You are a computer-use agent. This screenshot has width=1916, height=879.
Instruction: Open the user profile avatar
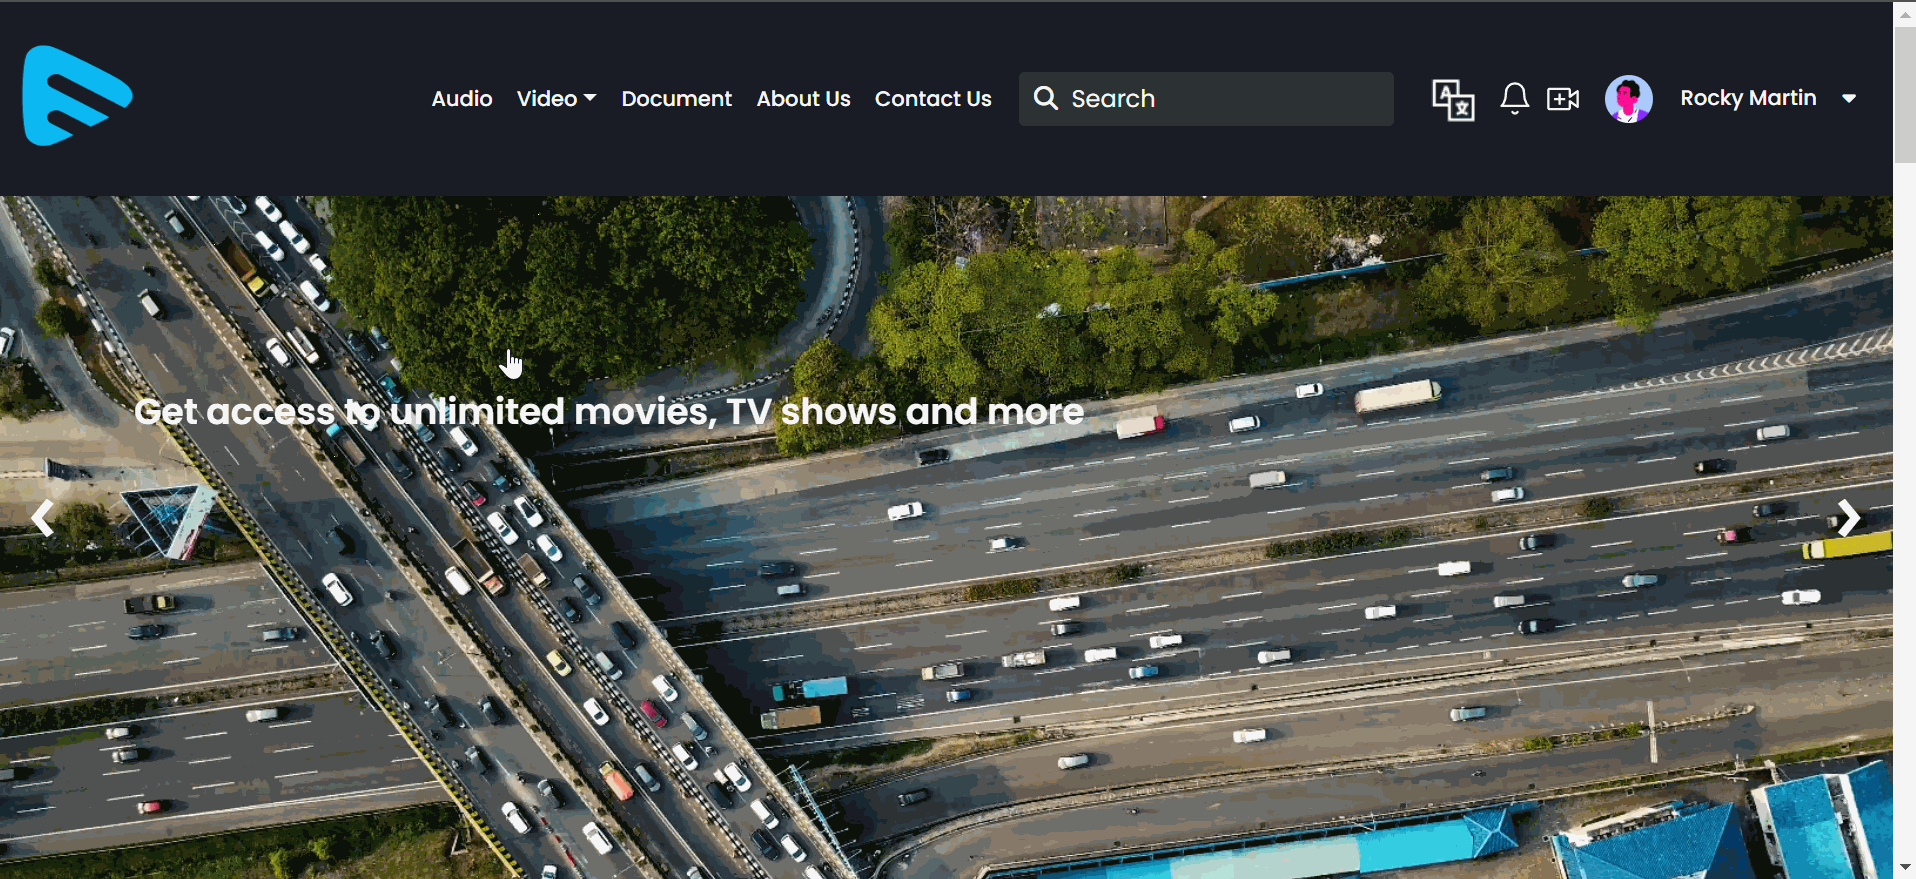click(1628, 99)
